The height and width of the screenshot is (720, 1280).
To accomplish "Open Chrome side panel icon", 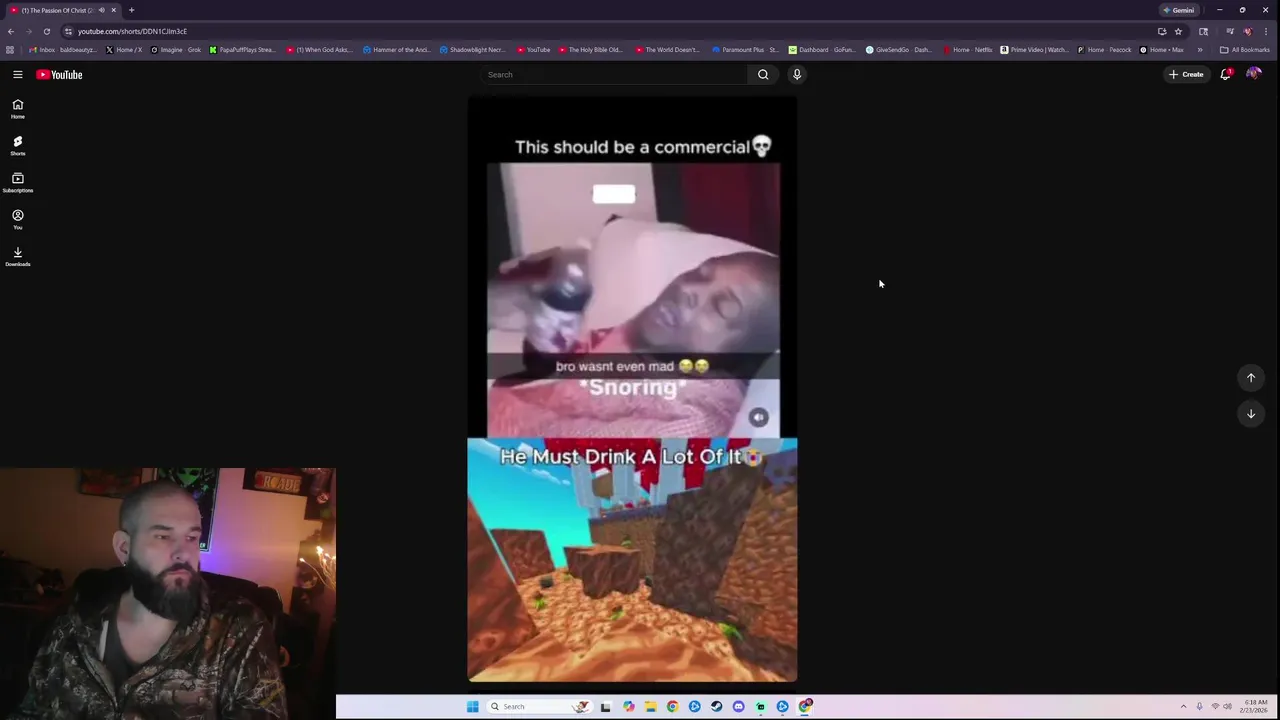I will tap(1203, 31).
